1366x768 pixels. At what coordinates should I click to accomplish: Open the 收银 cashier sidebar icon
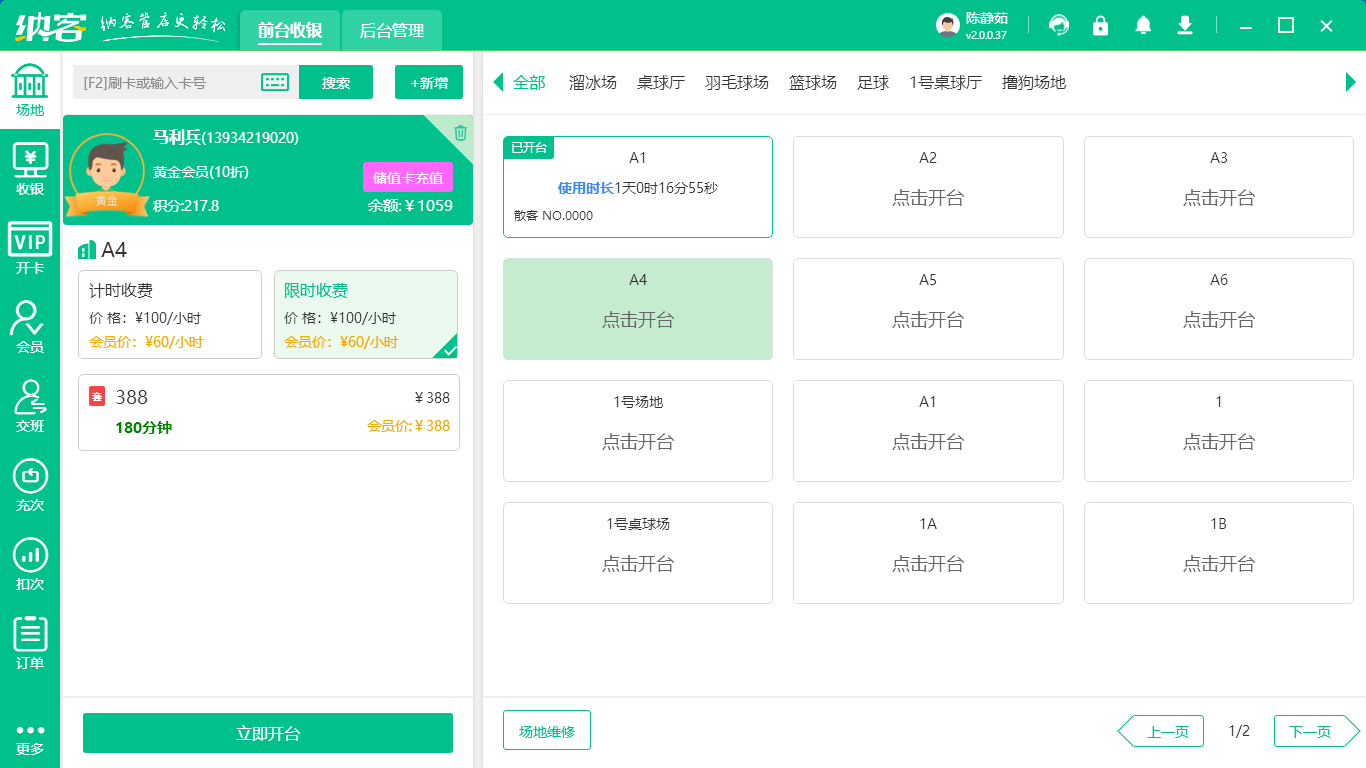(30, 169)
